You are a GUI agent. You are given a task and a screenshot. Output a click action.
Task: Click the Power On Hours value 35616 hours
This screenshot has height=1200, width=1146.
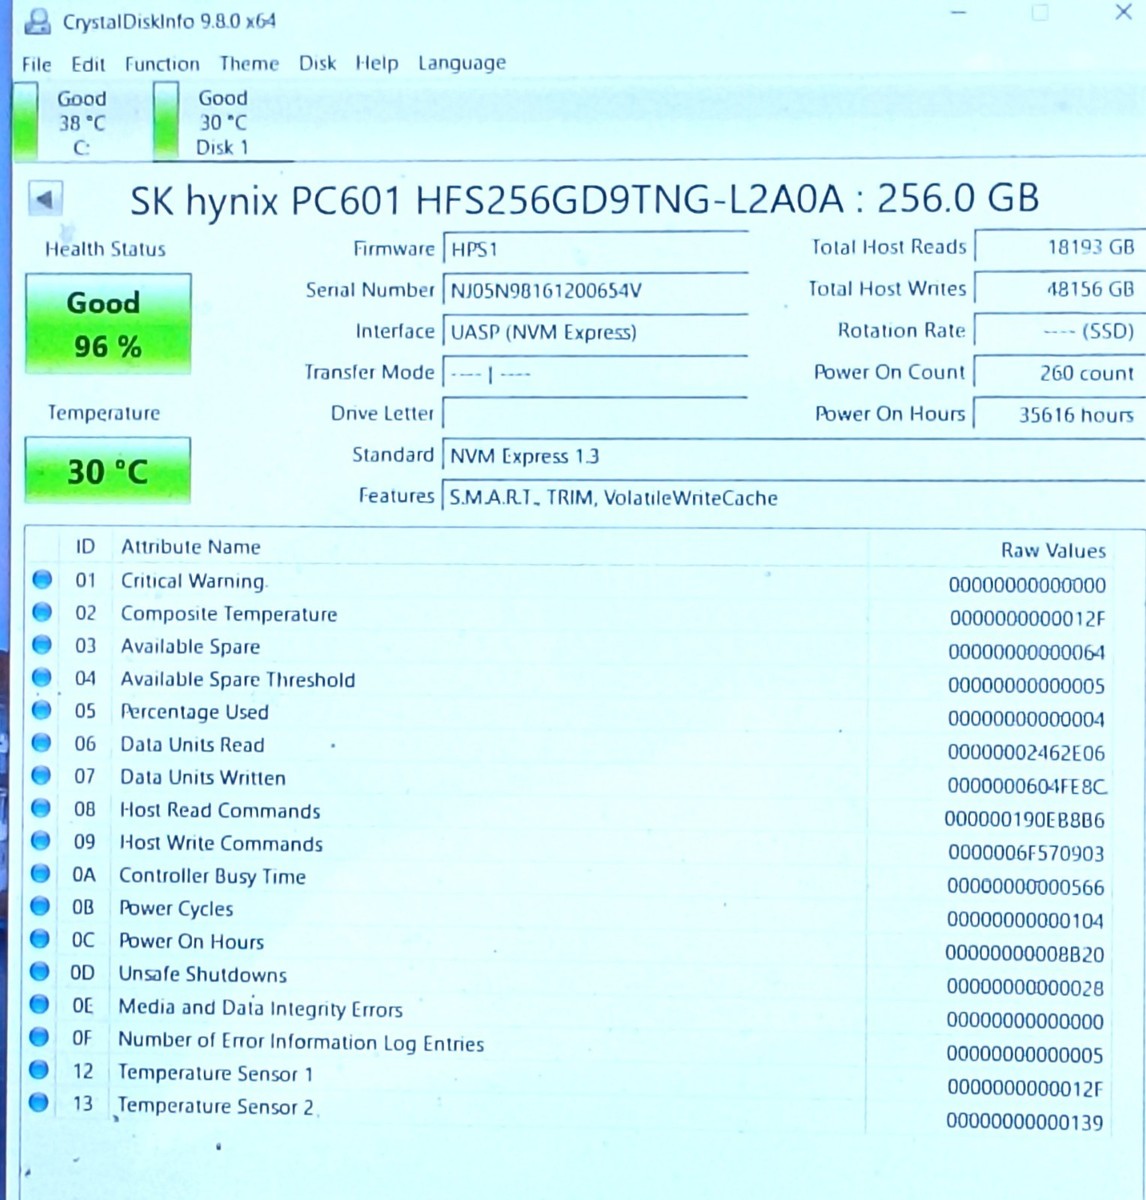pos(1058,414)
